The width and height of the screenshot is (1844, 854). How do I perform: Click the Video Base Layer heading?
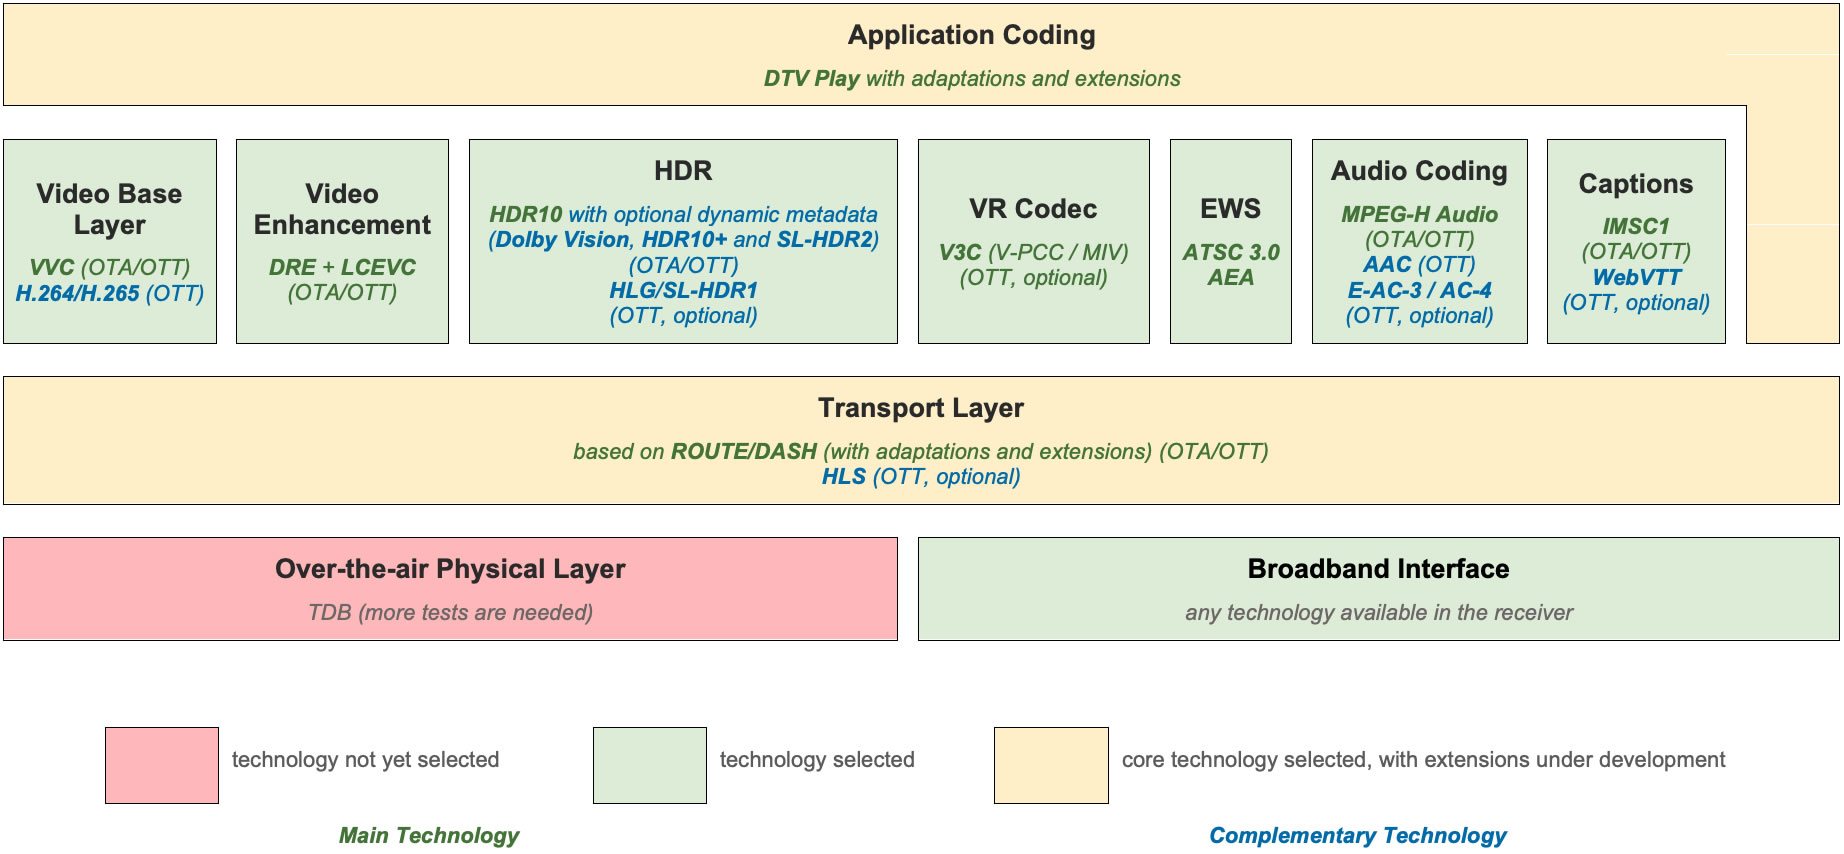109,209
